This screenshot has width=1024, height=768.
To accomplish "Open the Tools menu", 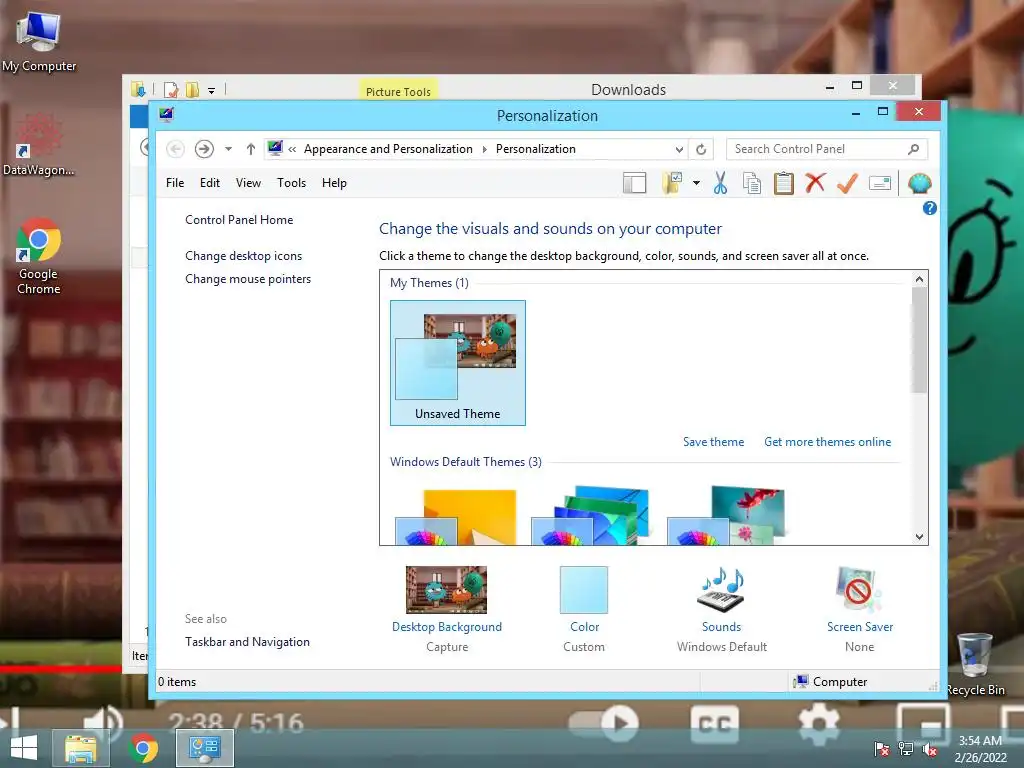I will click(x=291, y=183).
